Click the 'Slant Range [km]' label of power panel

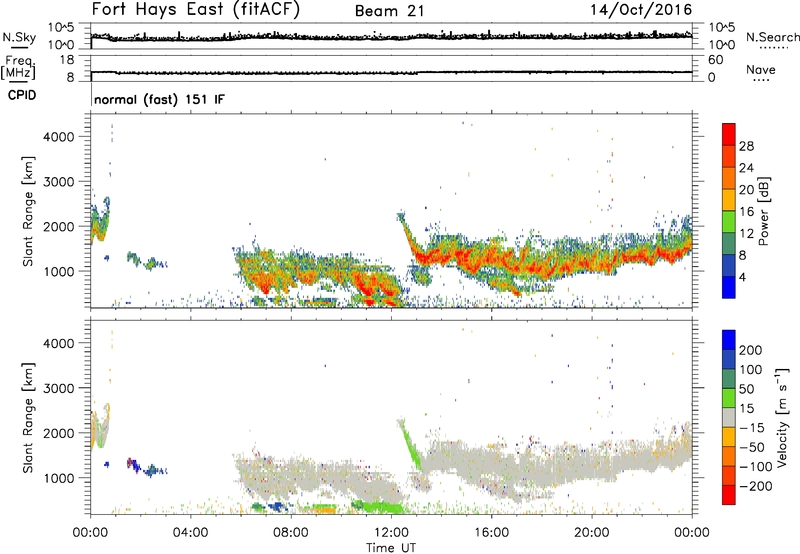coord(28,211)
